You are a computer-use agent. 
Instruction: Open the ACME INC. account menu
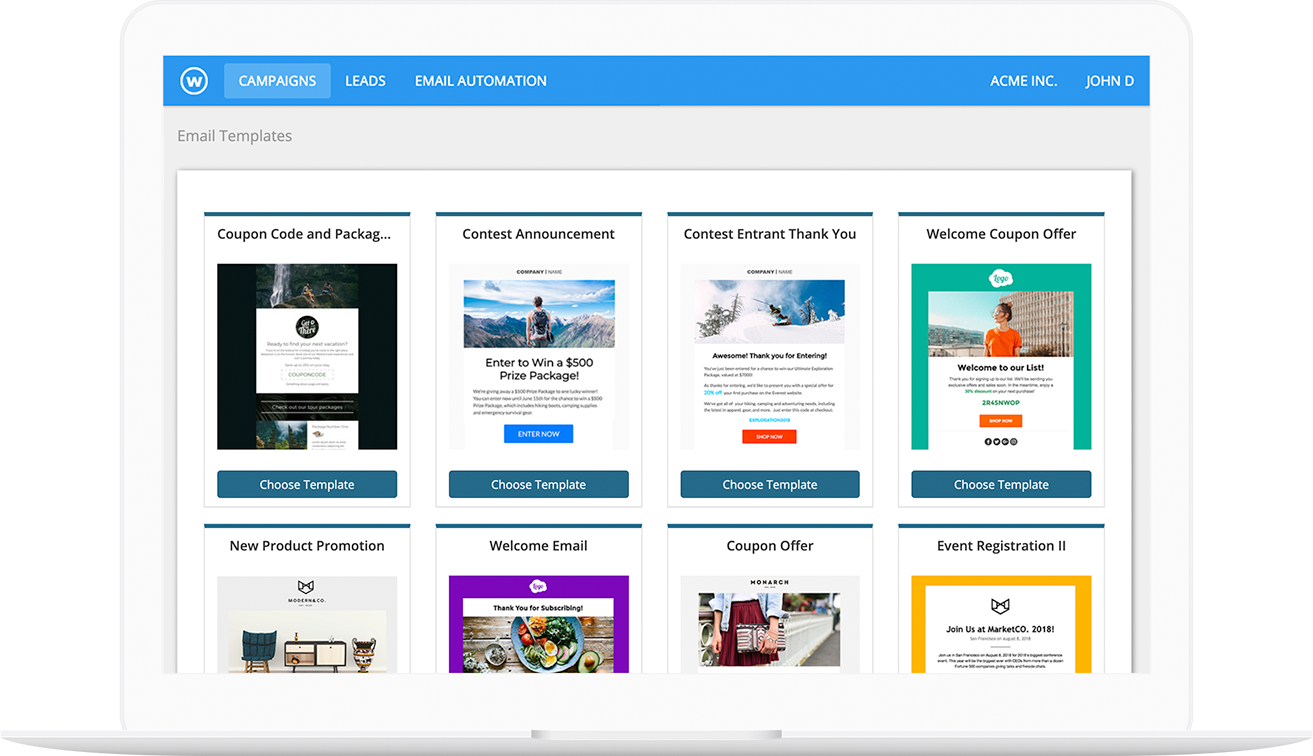(1023, 81)
